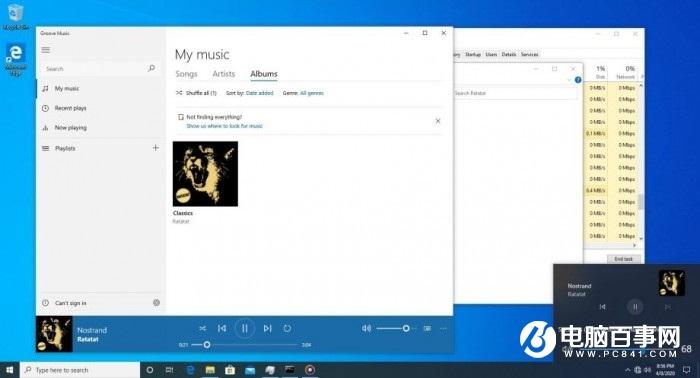Click album art in volume media overlay
The height and width of the screenshot is (378, 700).
pyautogui.click(x=671, y=283)
